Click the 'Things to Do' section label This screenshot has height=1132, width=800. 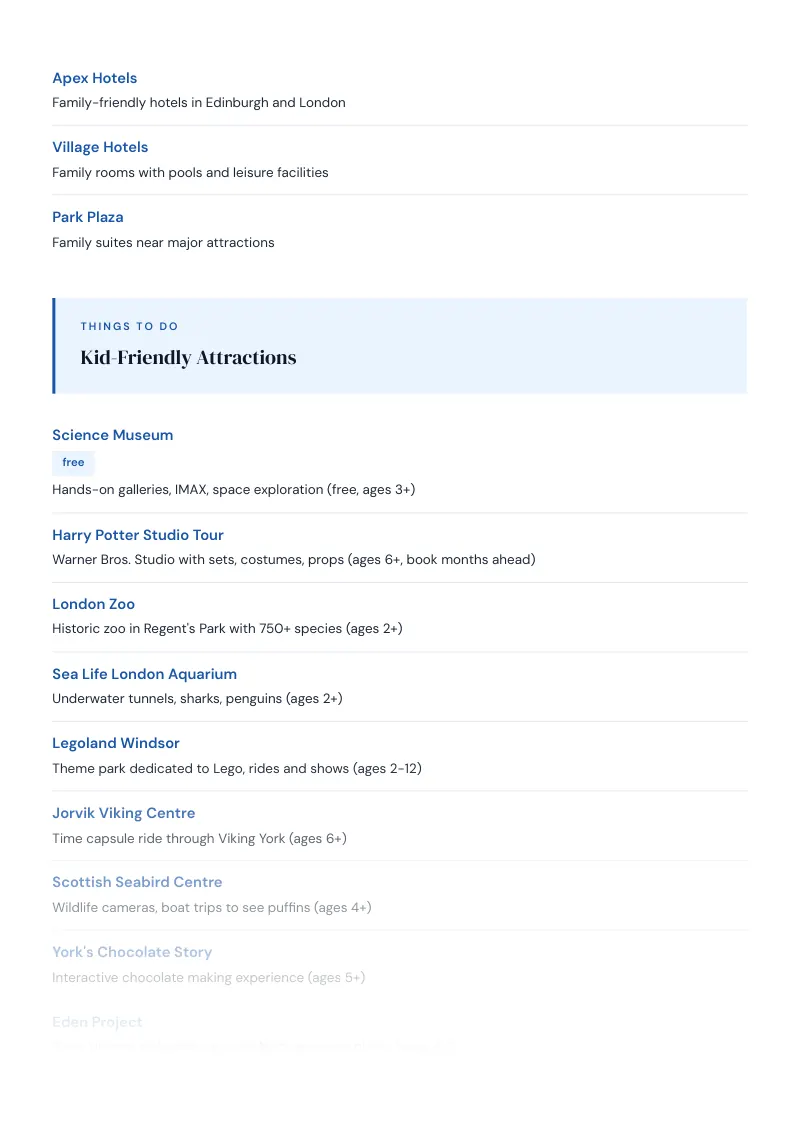(x=129, y=326)
